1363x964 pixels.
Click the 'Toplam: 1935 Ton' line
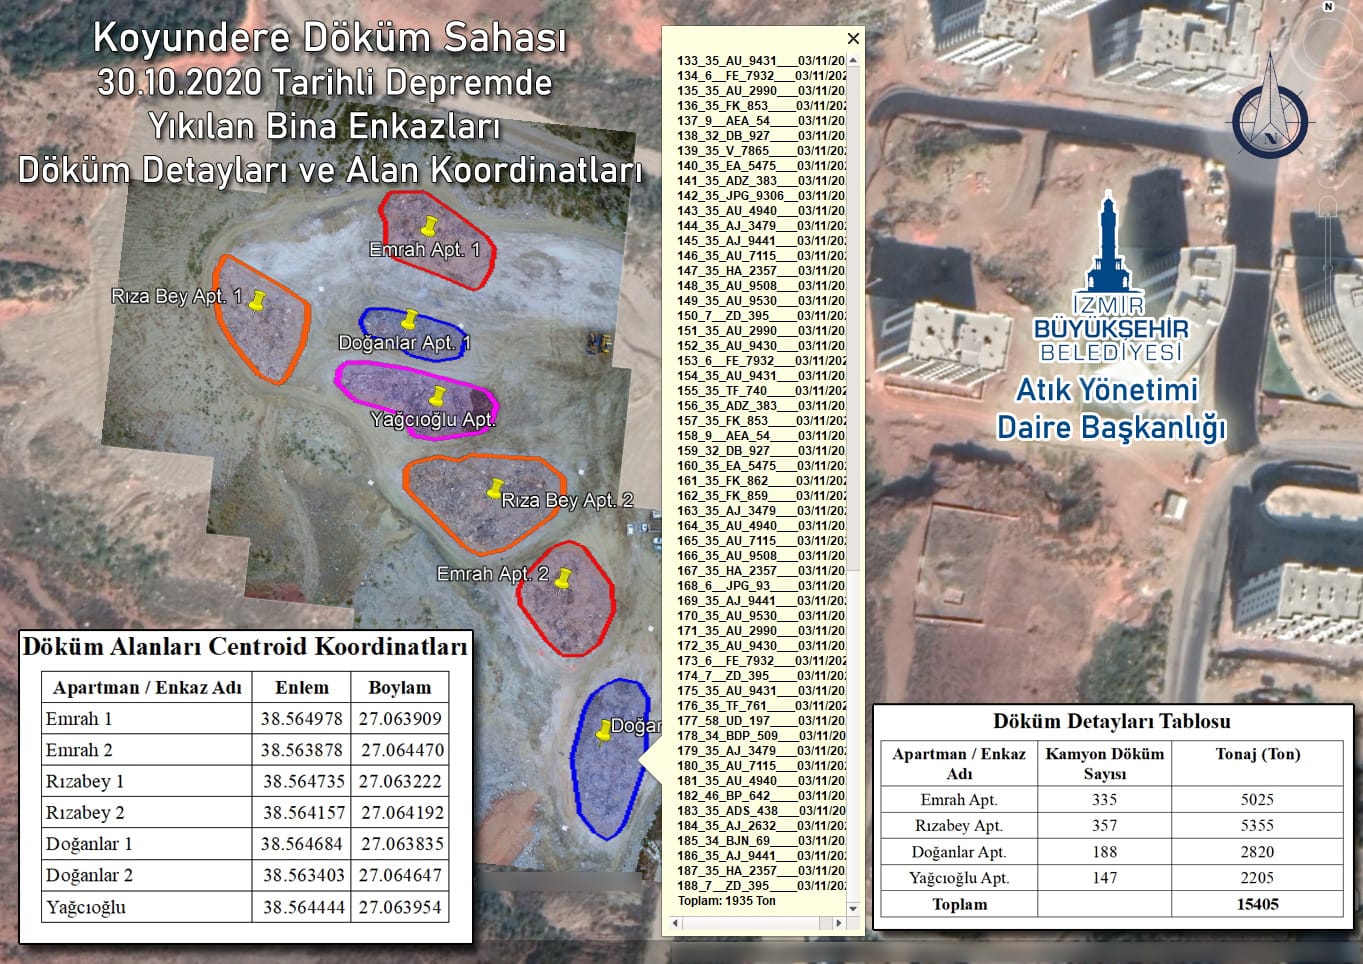(727, 901)
